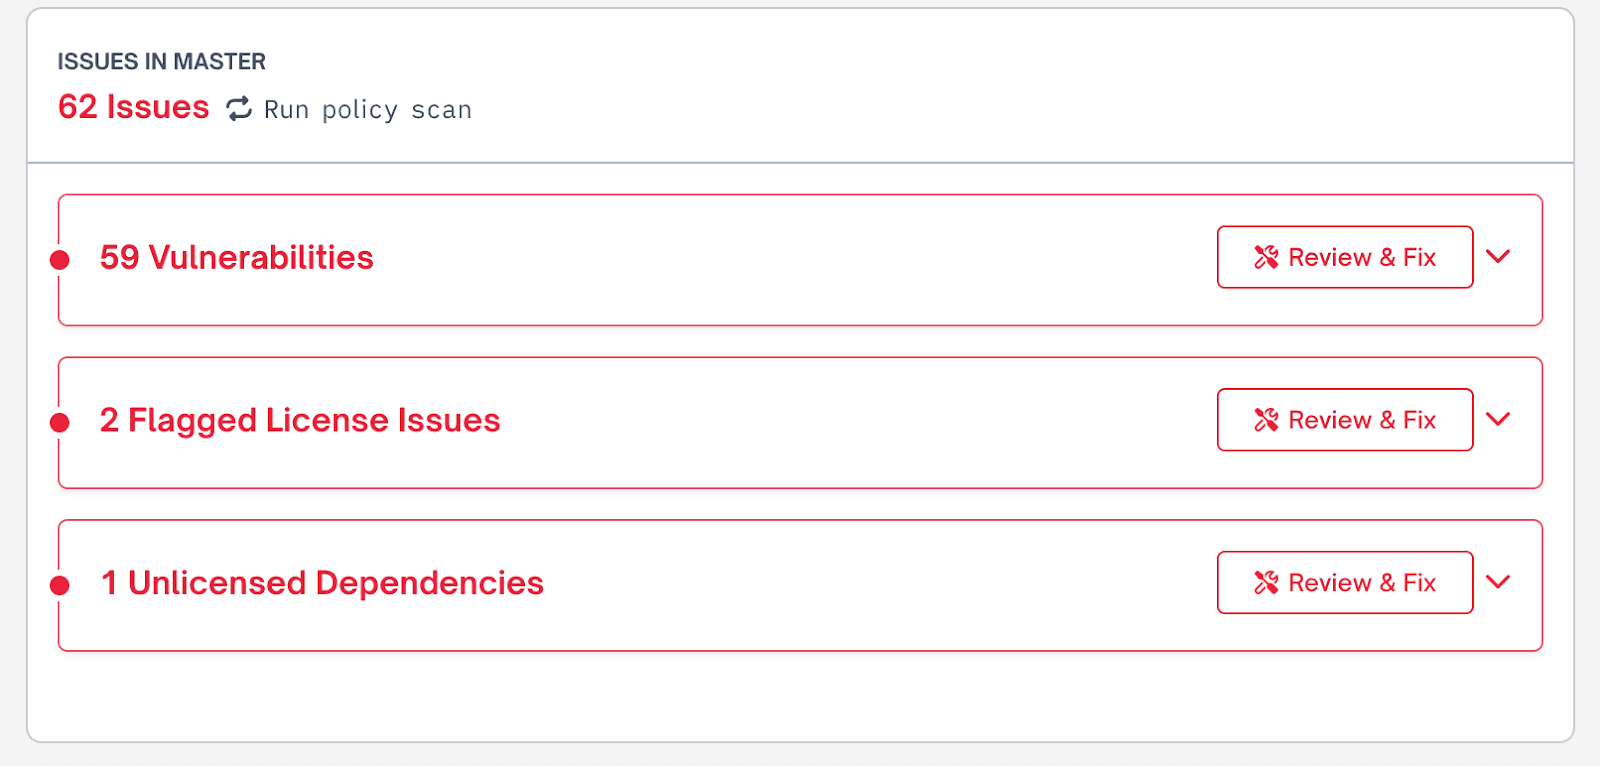This screenshot has width=1600, height=766.
Task: Select the 59 Vulnerabilities title text
Action: (x=236, y=258)
